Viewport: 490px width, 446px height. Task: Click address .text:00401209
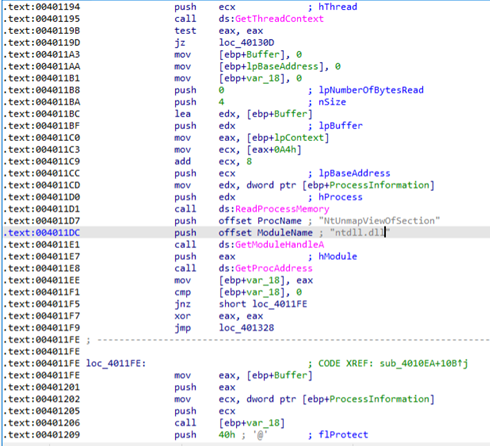42,435
